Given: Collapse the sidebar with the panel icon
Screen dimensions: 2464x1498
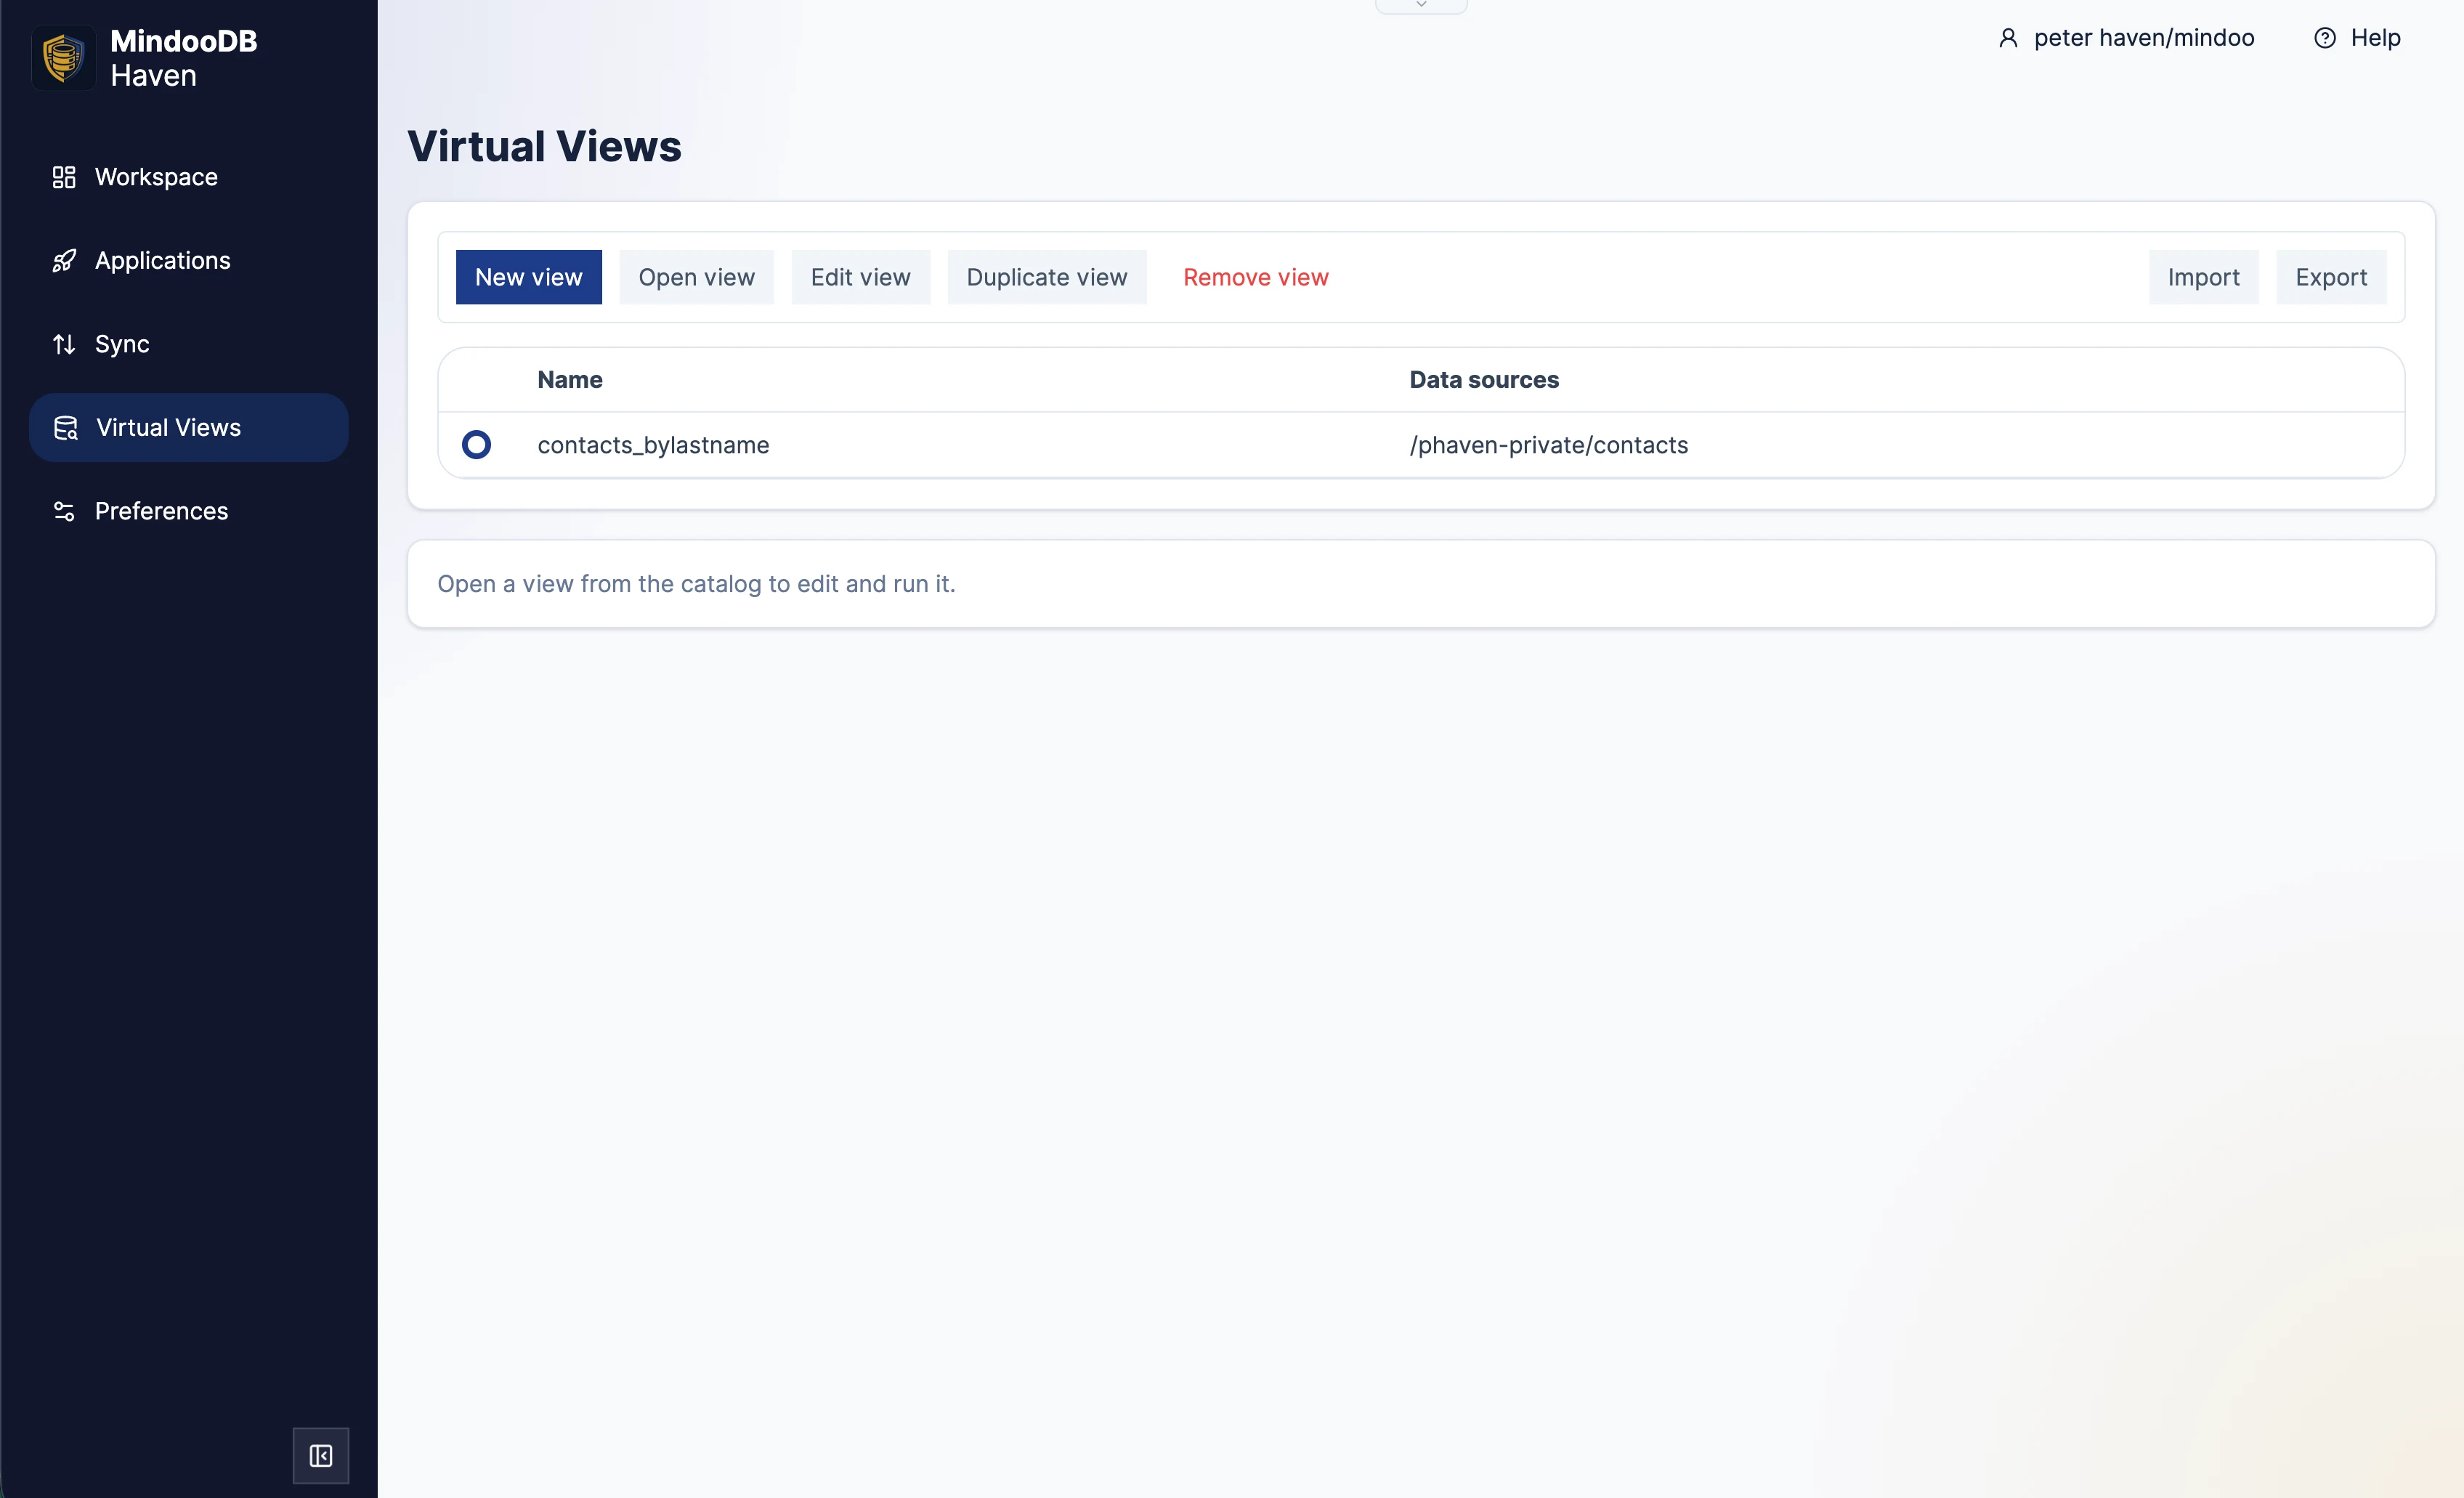Looking at the screenshot, I should click(320, 1456).
